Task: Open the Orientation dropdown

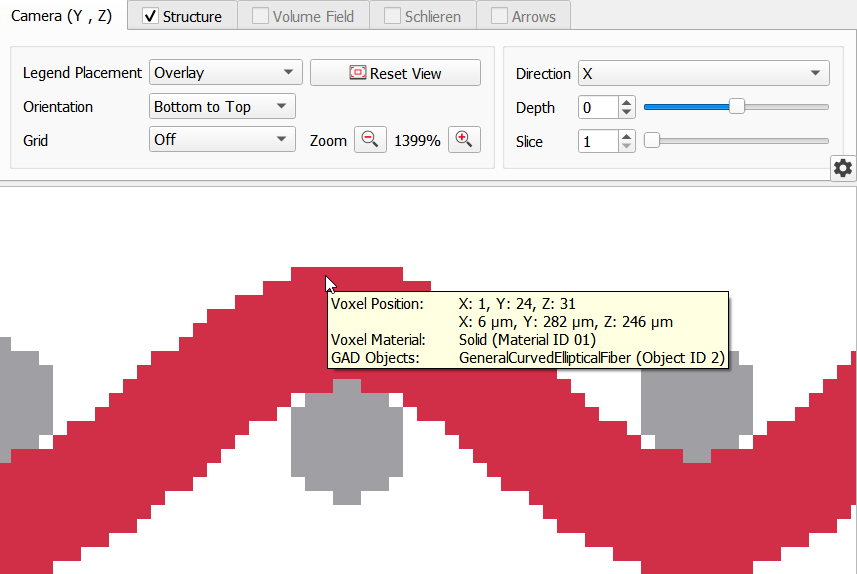Action: (222, 107)
